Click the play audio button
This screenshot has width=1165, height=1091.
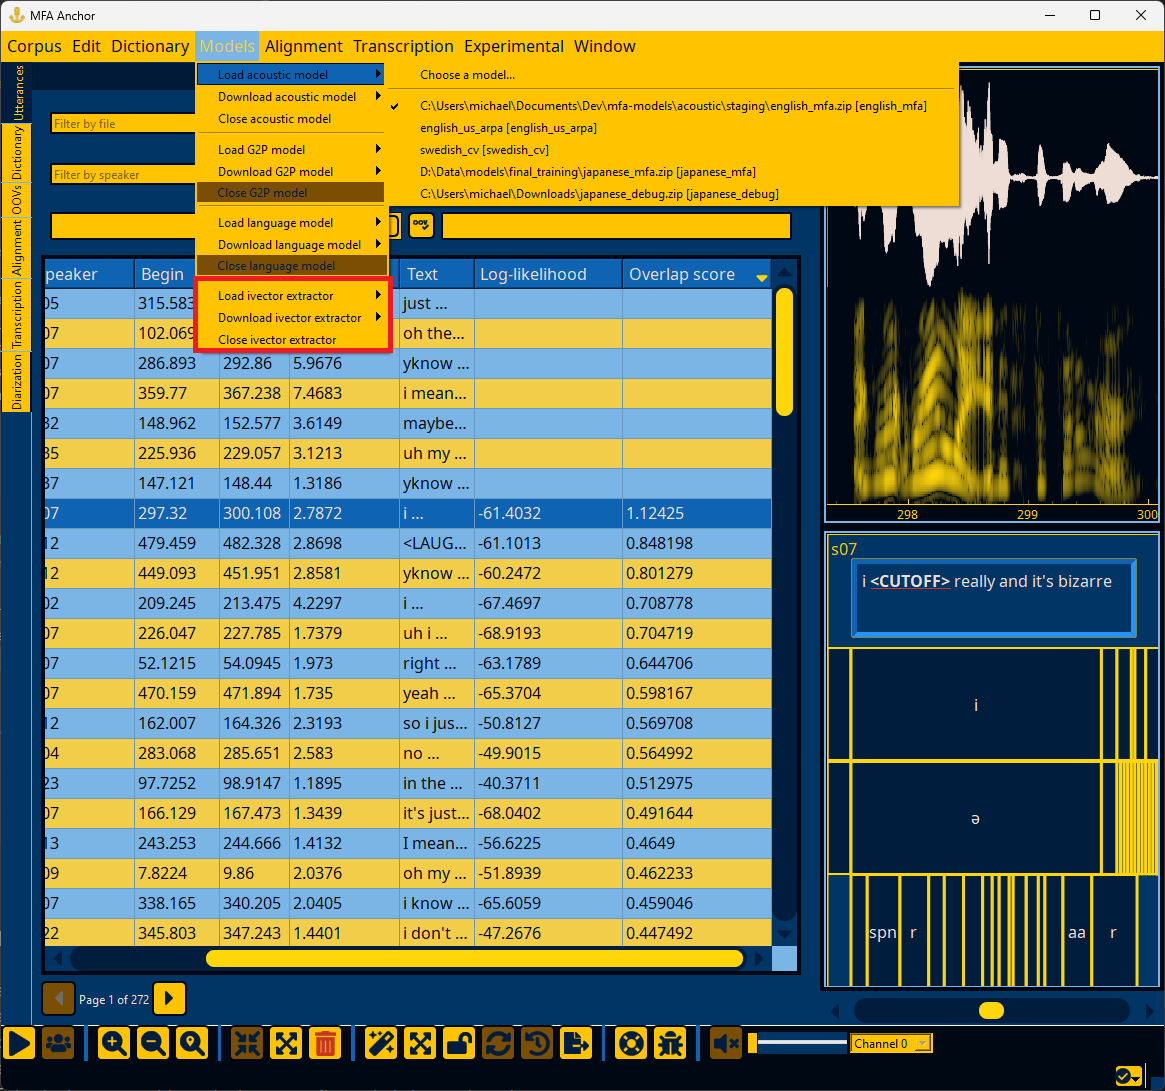click(19, 1044)
